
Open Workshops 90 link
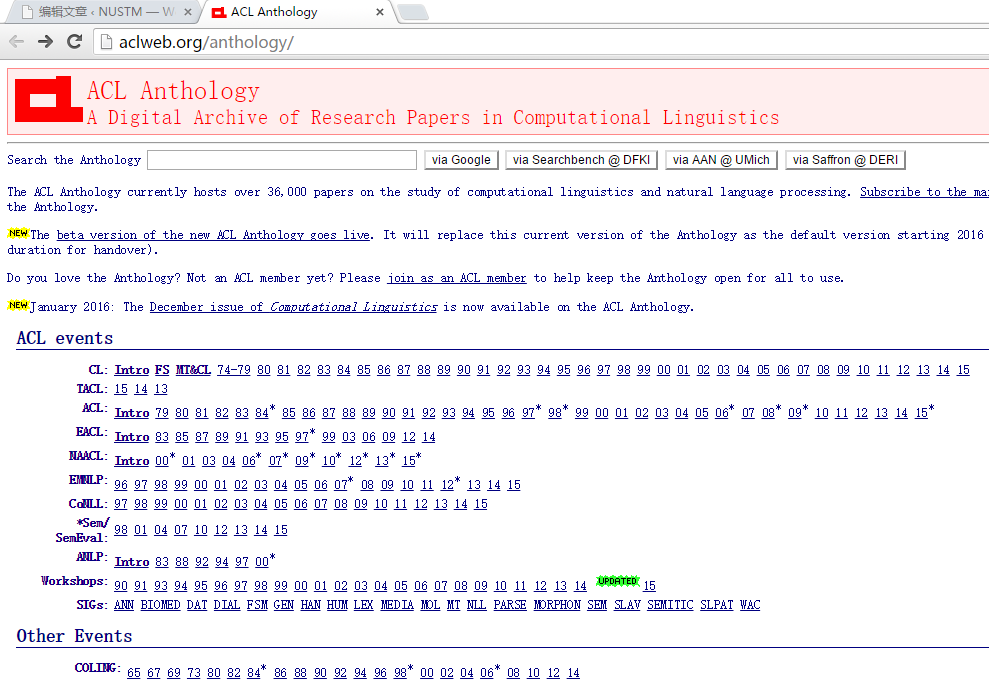pyautogui.click(x=121, y=585)
